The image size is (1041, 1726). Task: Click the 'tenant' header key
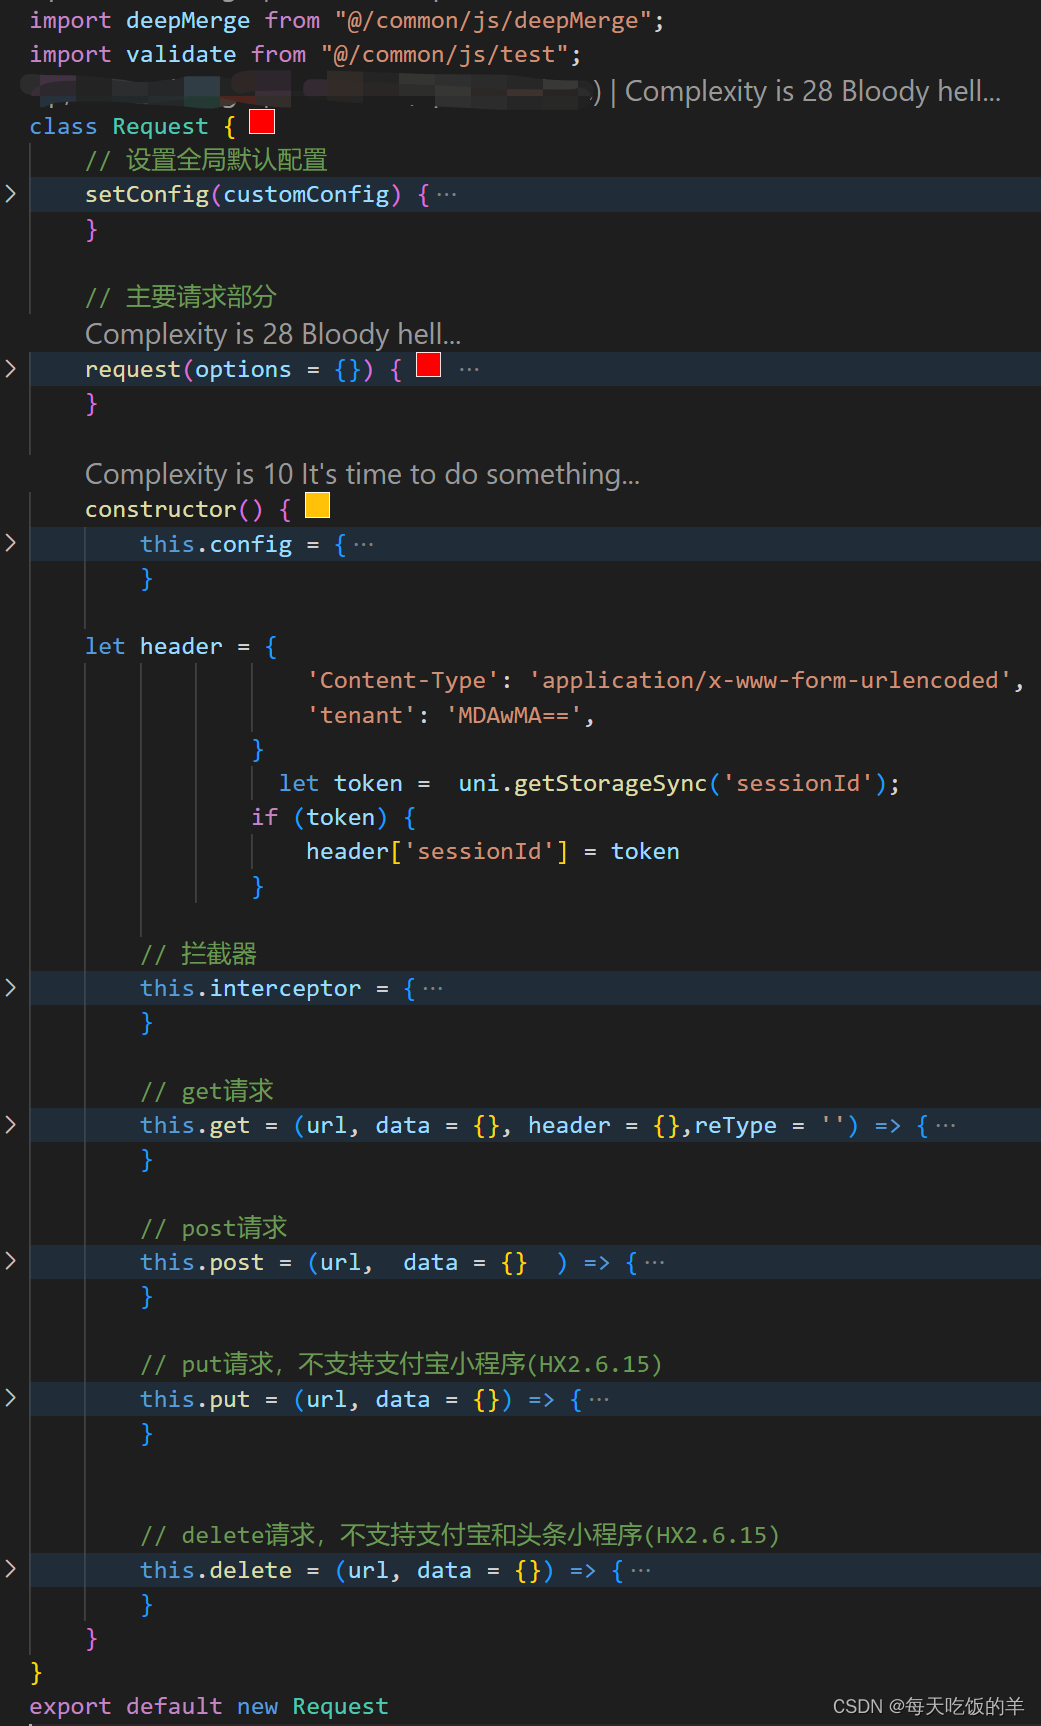click(x=361, y=715)
